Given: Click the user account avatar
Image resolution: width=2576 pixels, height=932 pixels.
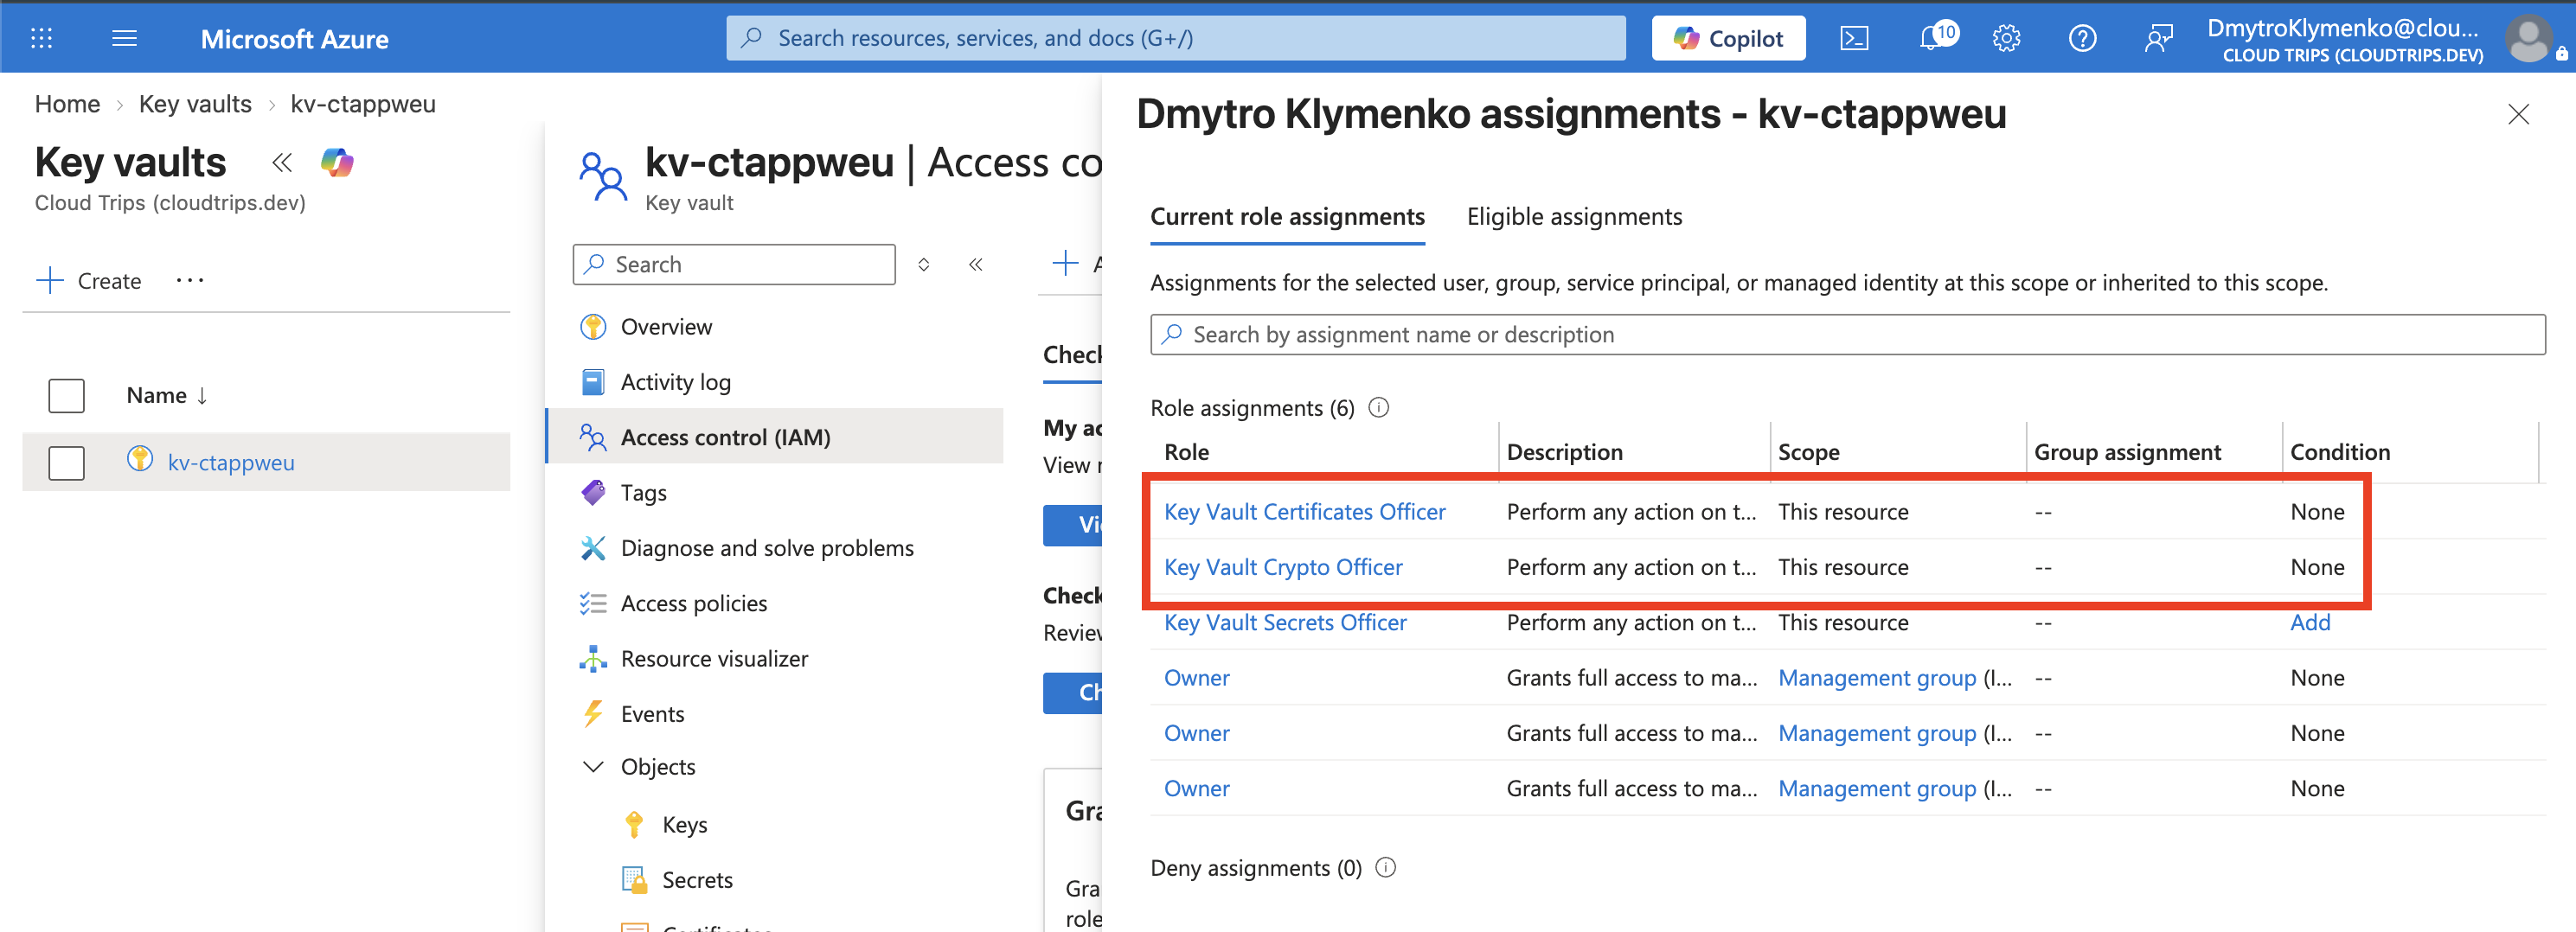Looking at the screenshot, I should pyautogui.click(x=2530, y=38).
